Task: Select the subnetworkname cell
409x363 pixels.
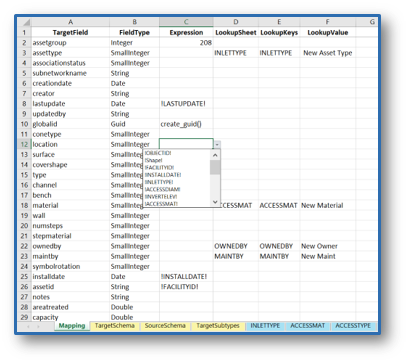Action: point(70,73)
